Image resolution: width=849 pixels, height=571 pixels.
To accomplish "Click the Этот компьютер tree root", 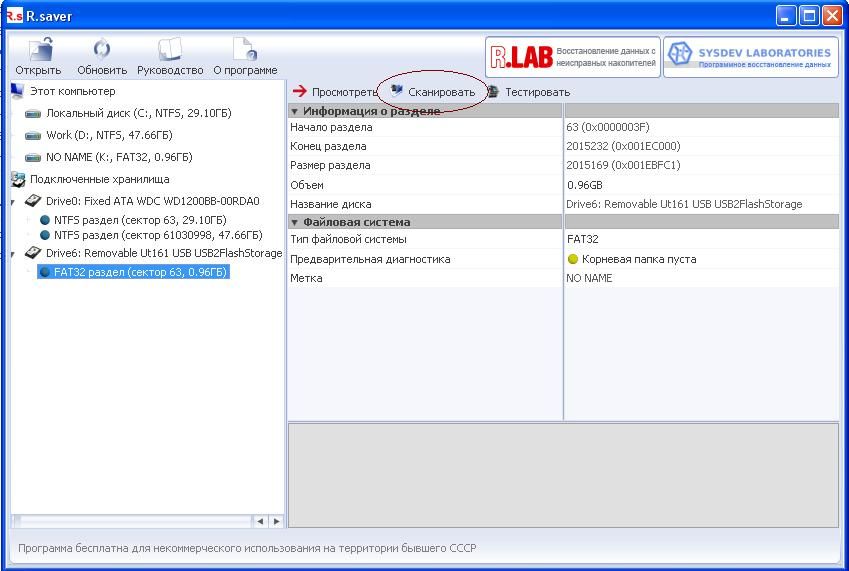I will 72,92.
